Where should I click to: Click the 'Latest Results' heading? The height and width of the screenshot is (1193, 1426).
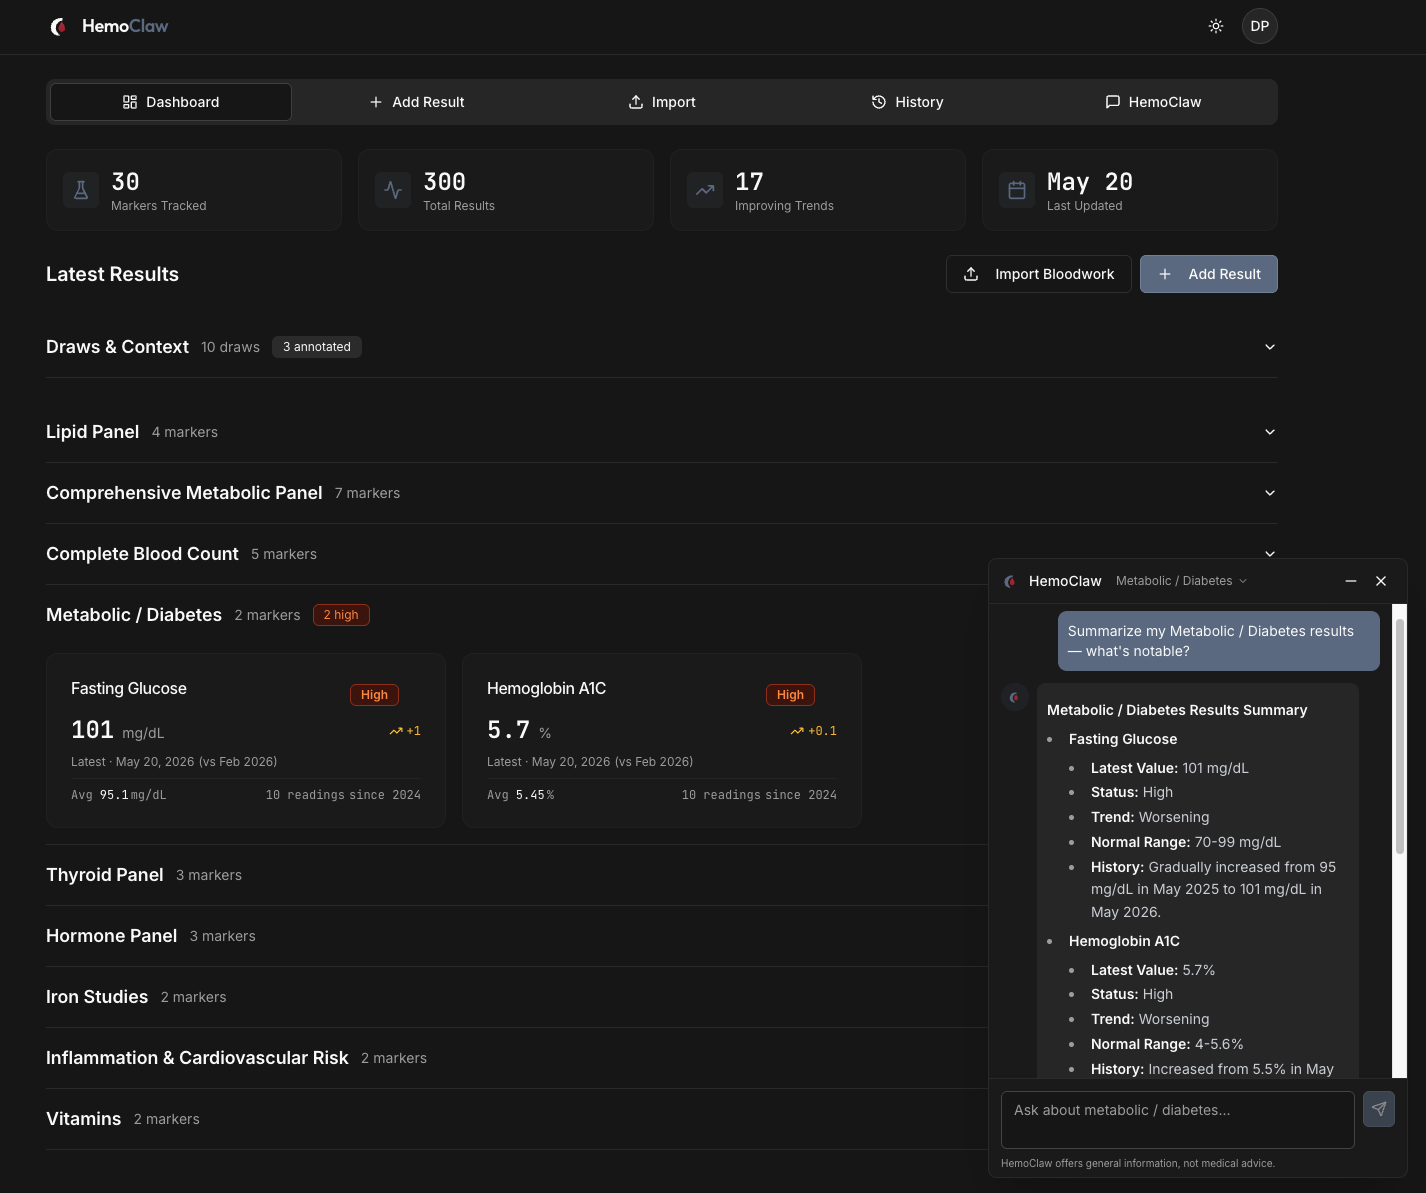coord(112,274)
